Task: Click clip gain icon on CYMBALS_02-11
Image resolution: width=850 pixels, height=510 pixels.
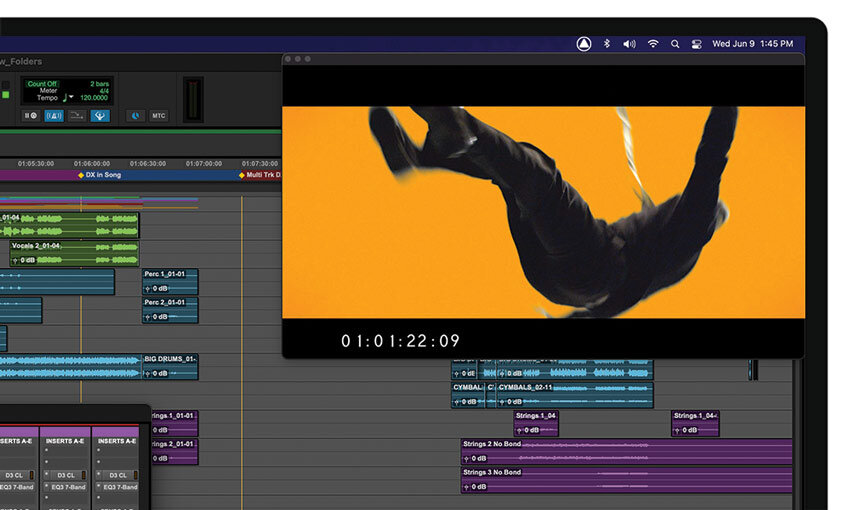Action: pos(502,402)
